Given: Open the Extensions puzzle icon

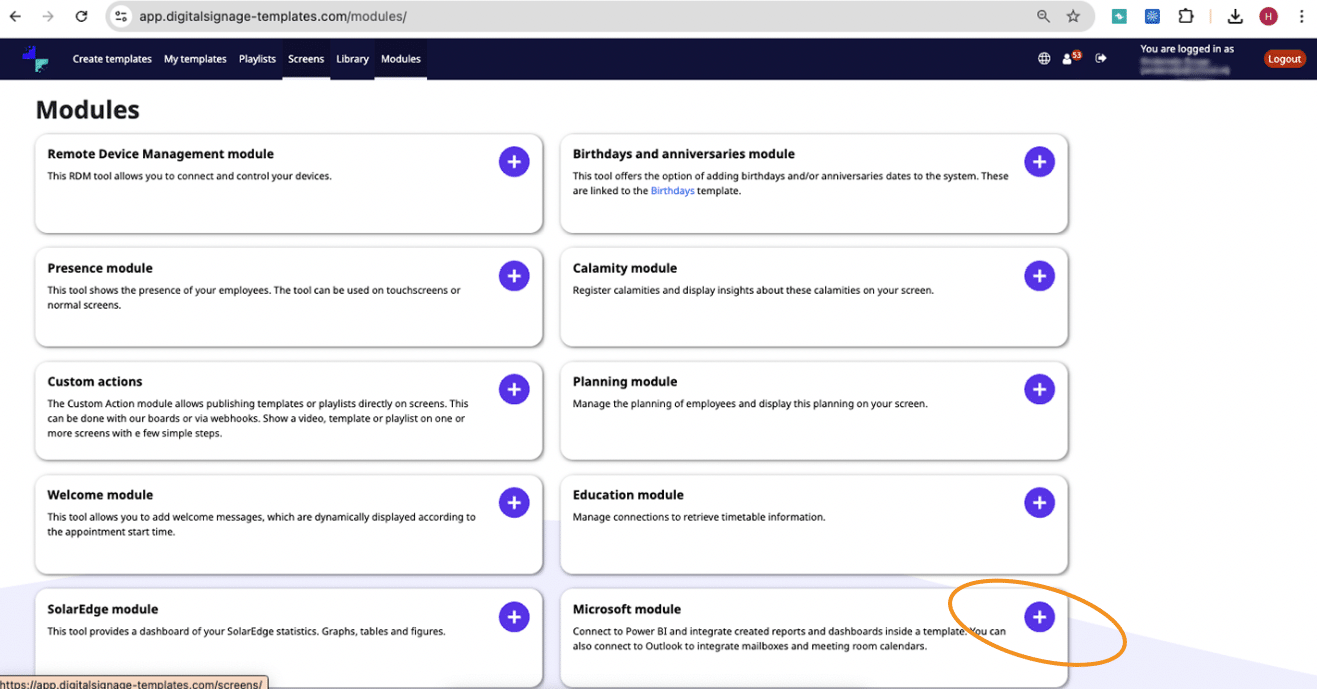Looking at the screenshot, I should [x=1185, y=16].
